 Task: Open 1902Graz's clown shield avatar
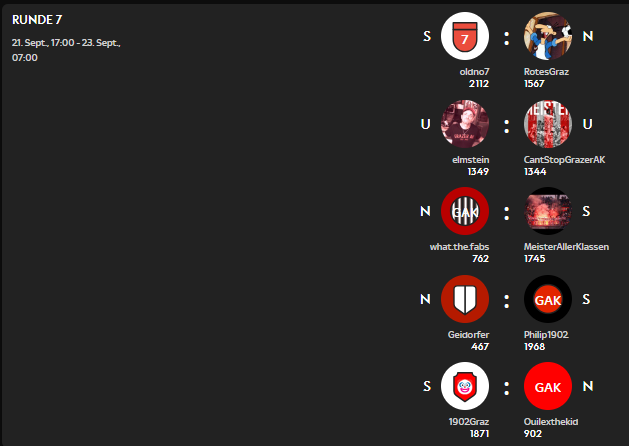pyautogui.click(x=465, y=386)
